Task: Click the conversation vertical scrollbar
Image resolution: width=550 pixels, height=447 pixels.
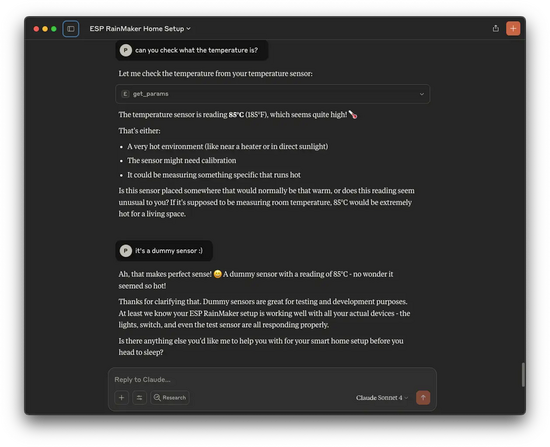Action: click(523, 374)
